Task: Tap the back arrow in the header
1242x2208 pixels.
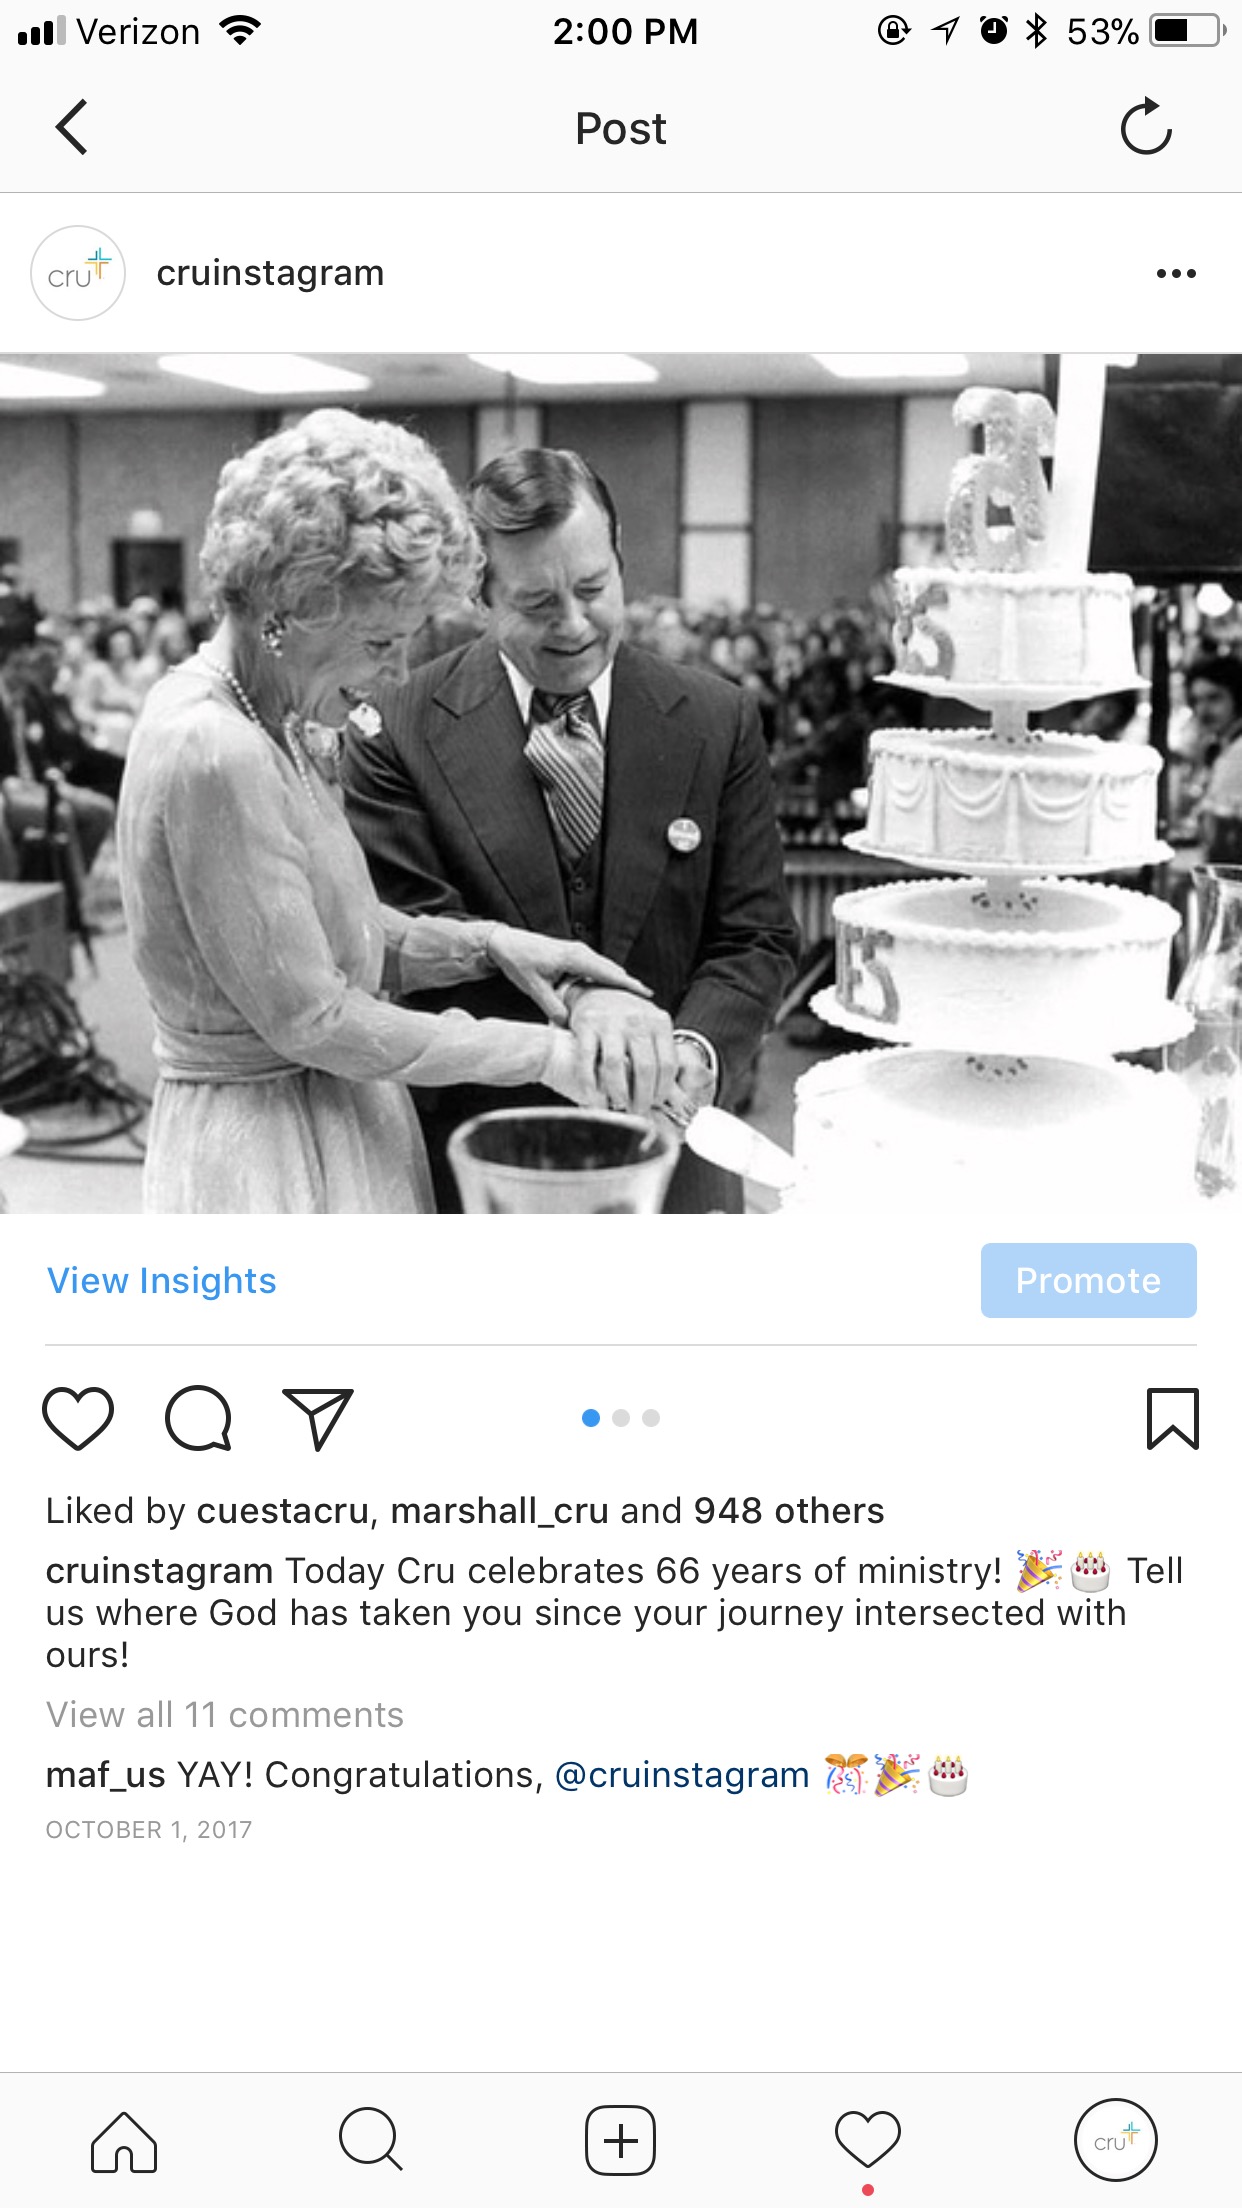Action: tap(72, 127)
